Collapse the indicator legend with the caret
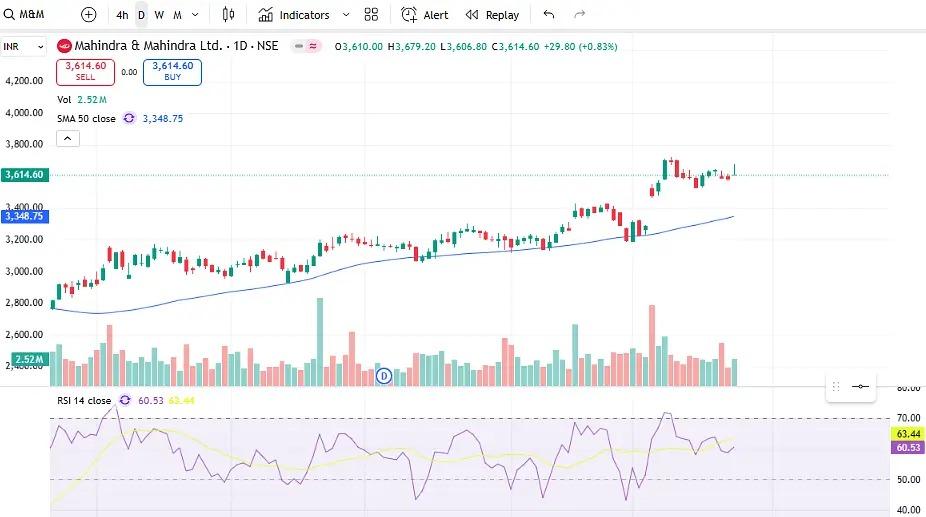The width and height of the screenshot is (926, 517). (x=68, y=138)
